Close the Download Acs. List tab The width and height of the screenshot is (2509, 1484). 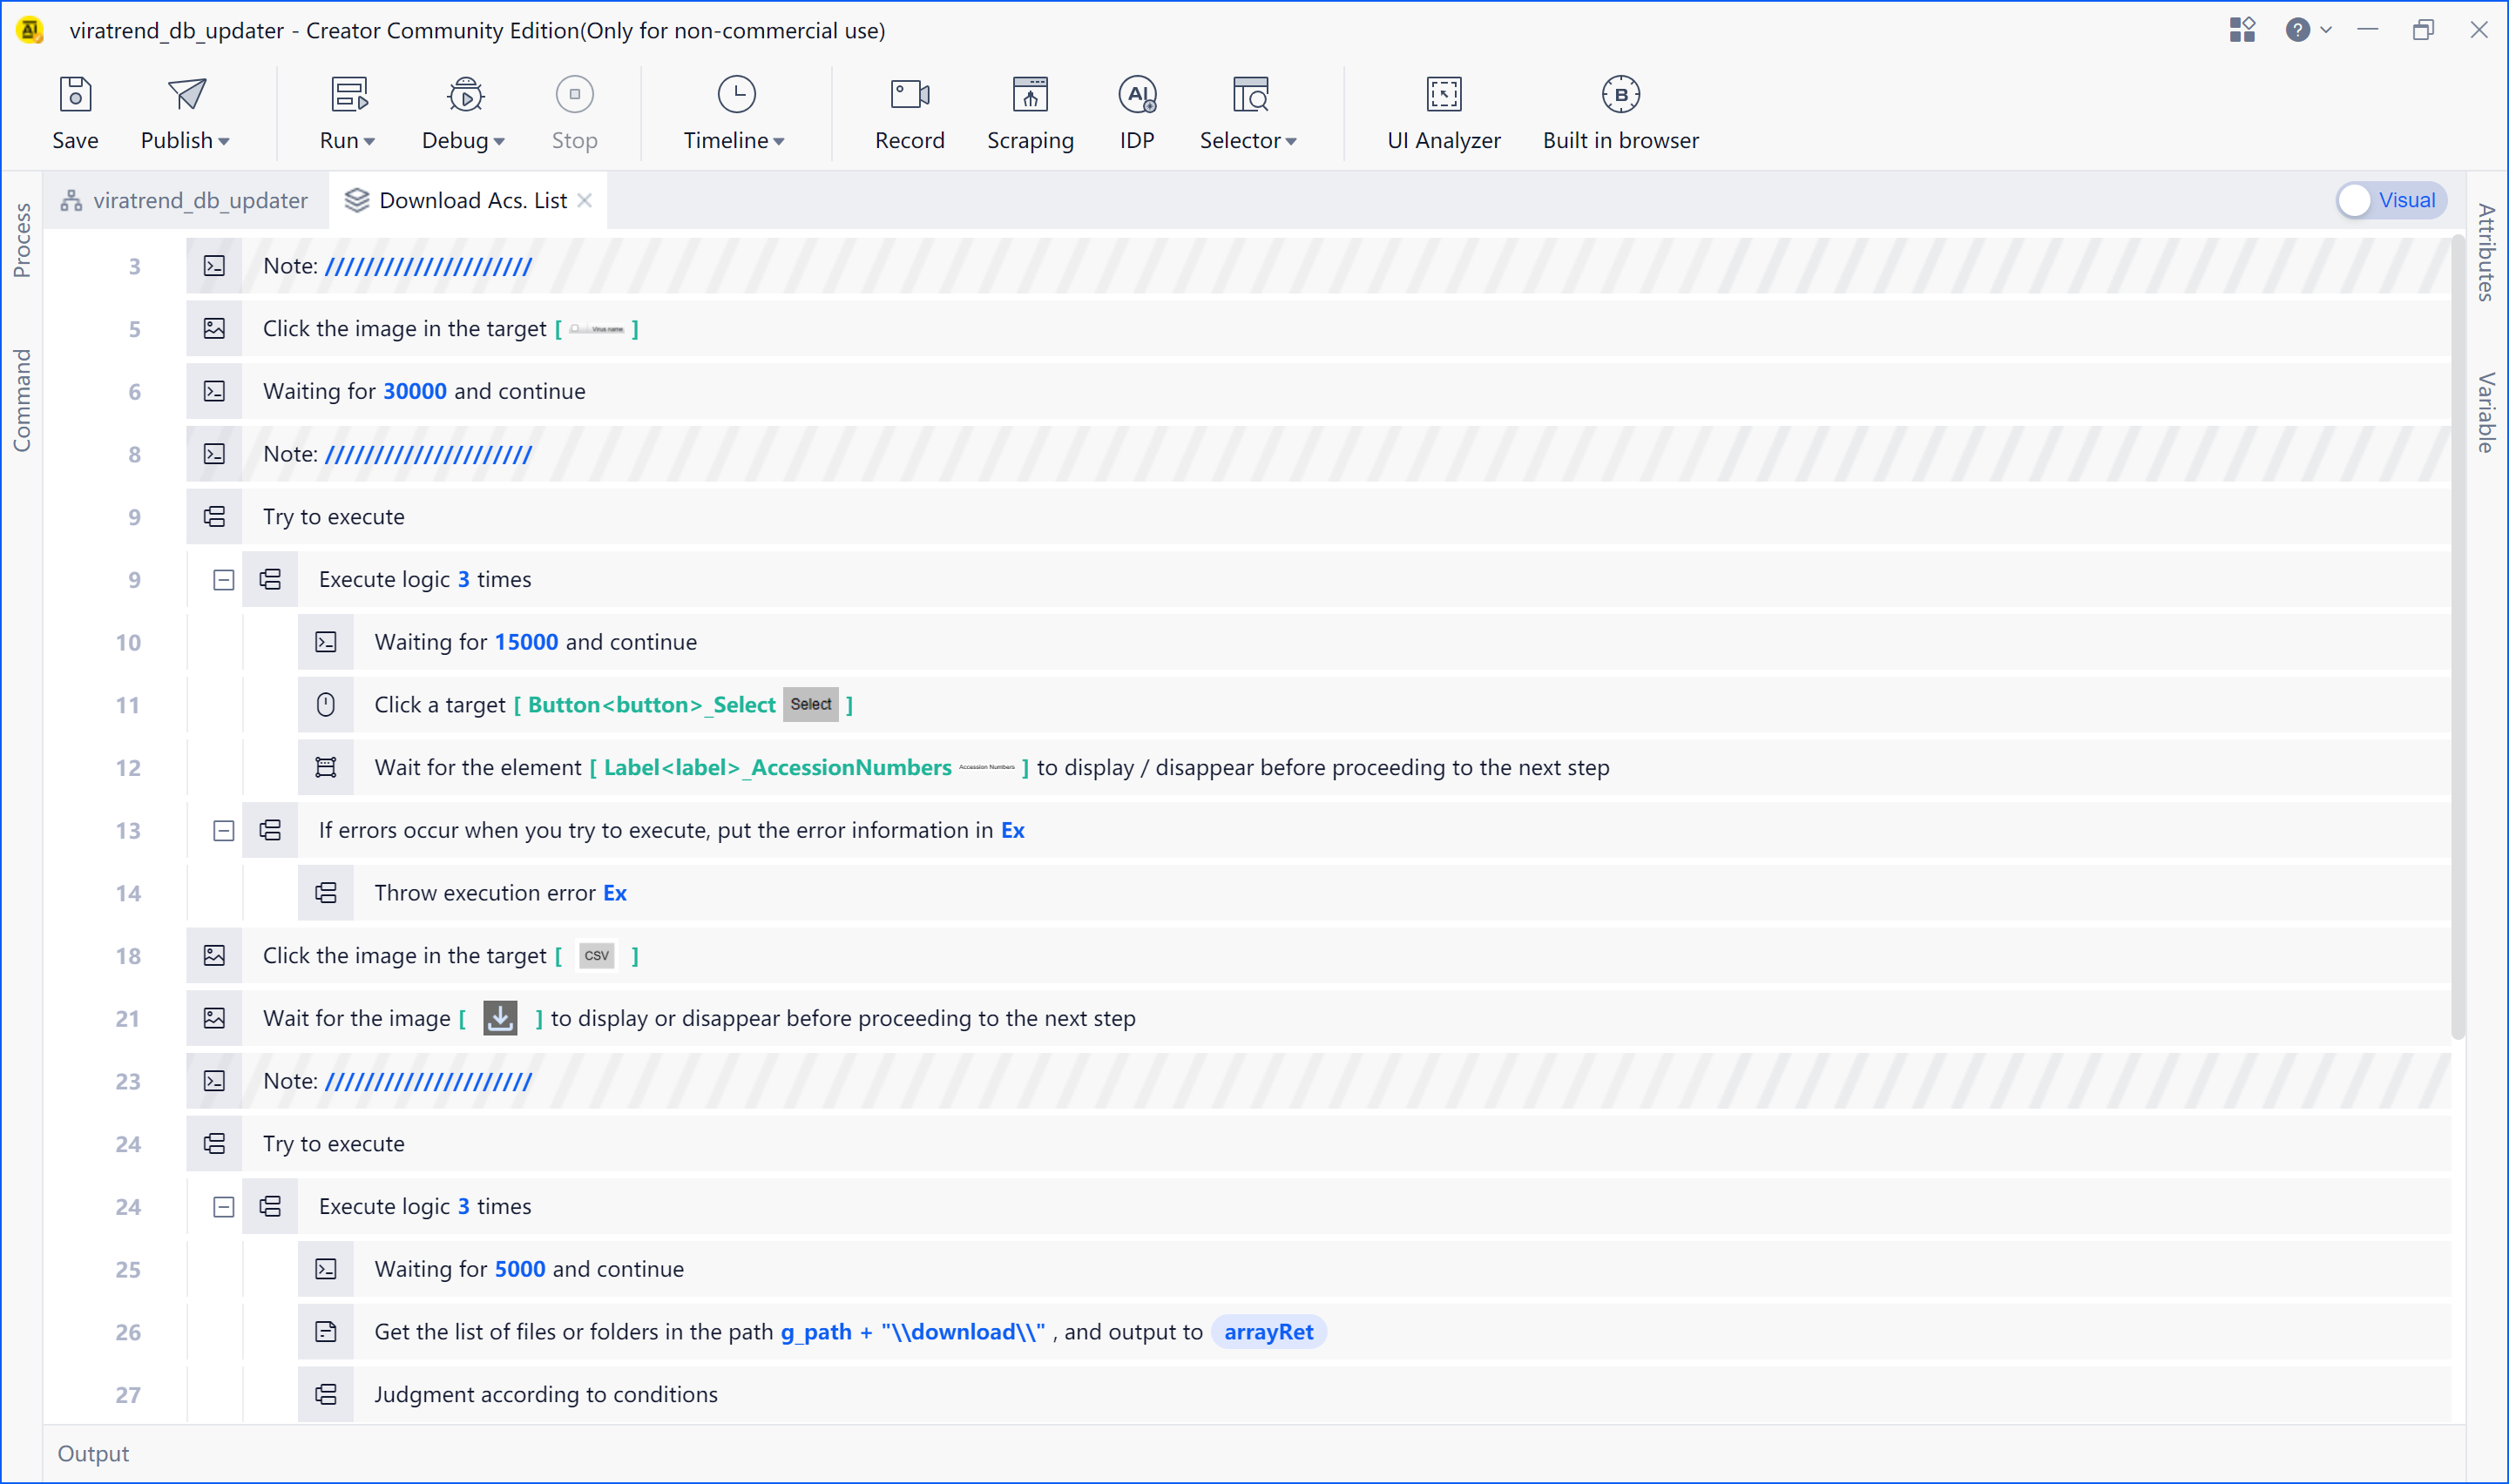(x=585, y=200)
